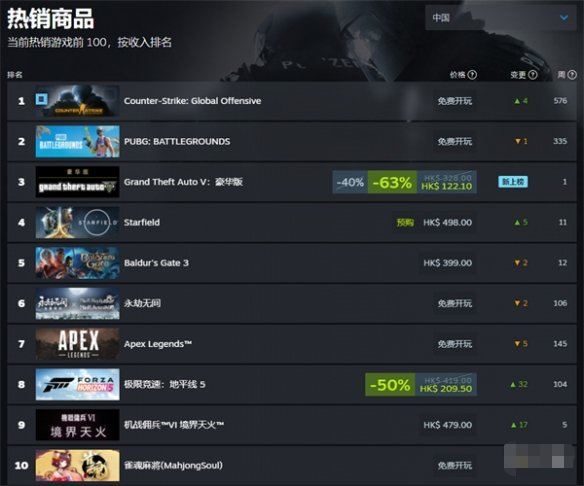584x486 pixels.
Task: Open the 永劫无间 game title link
Action: click(142, 303)
